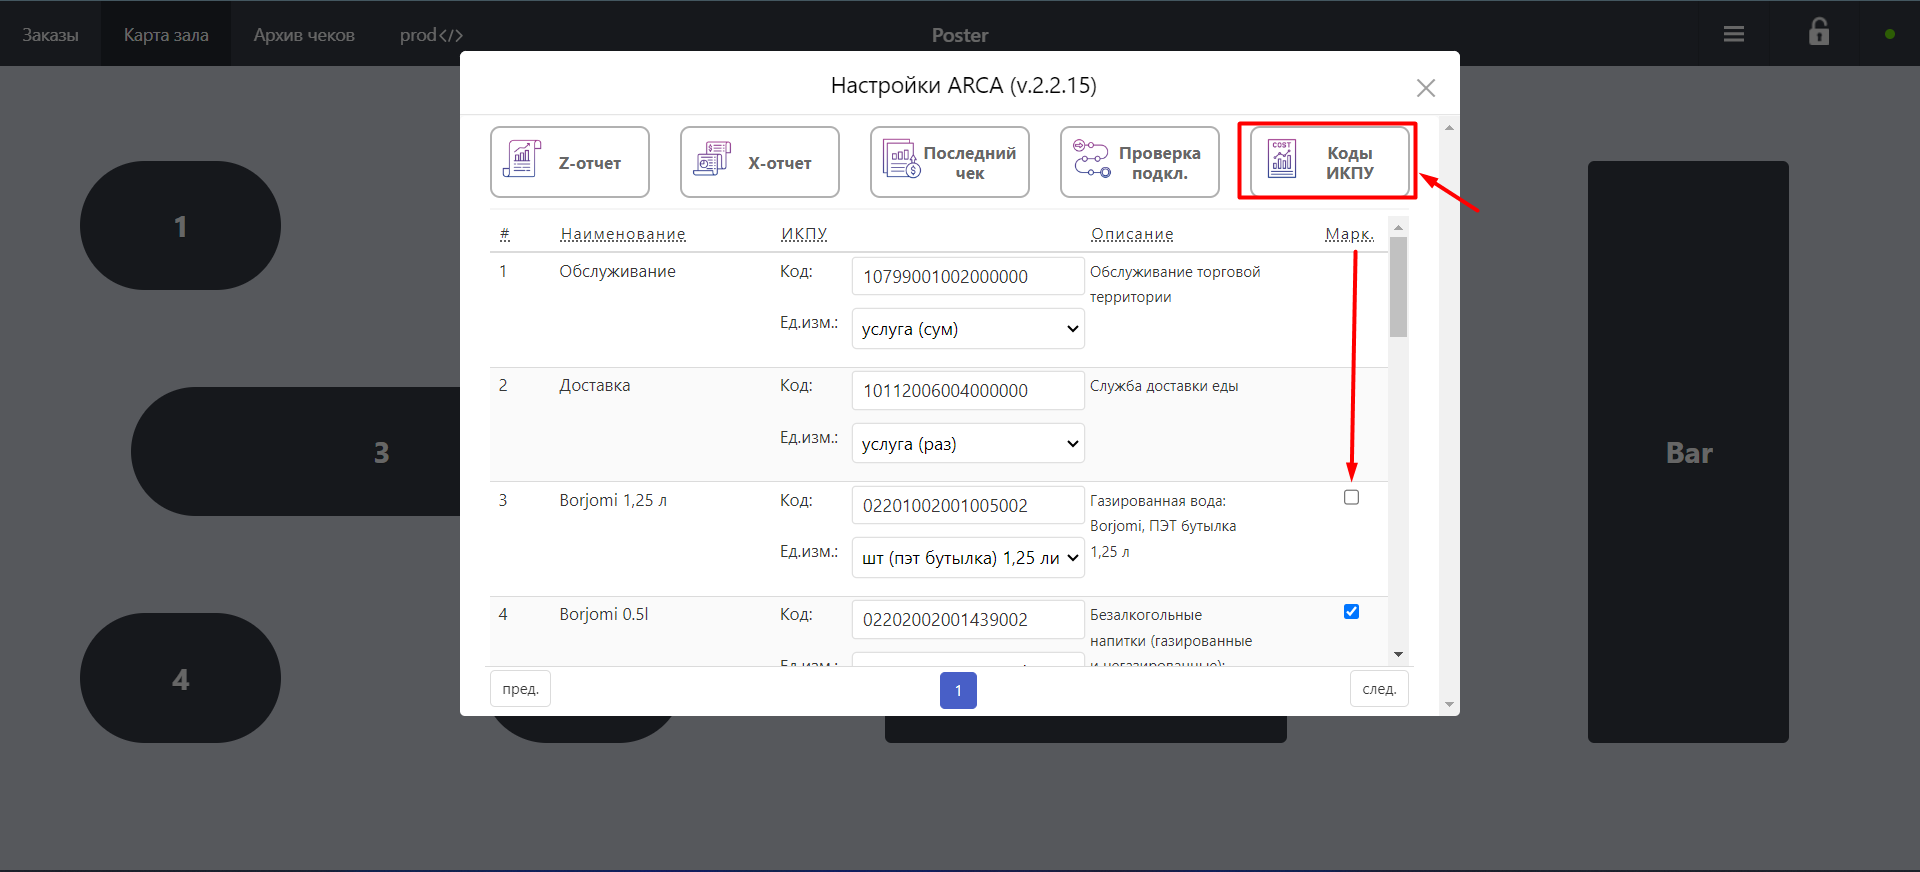Click the Наименование column header
1920x872 pixels.
[623, 234]
